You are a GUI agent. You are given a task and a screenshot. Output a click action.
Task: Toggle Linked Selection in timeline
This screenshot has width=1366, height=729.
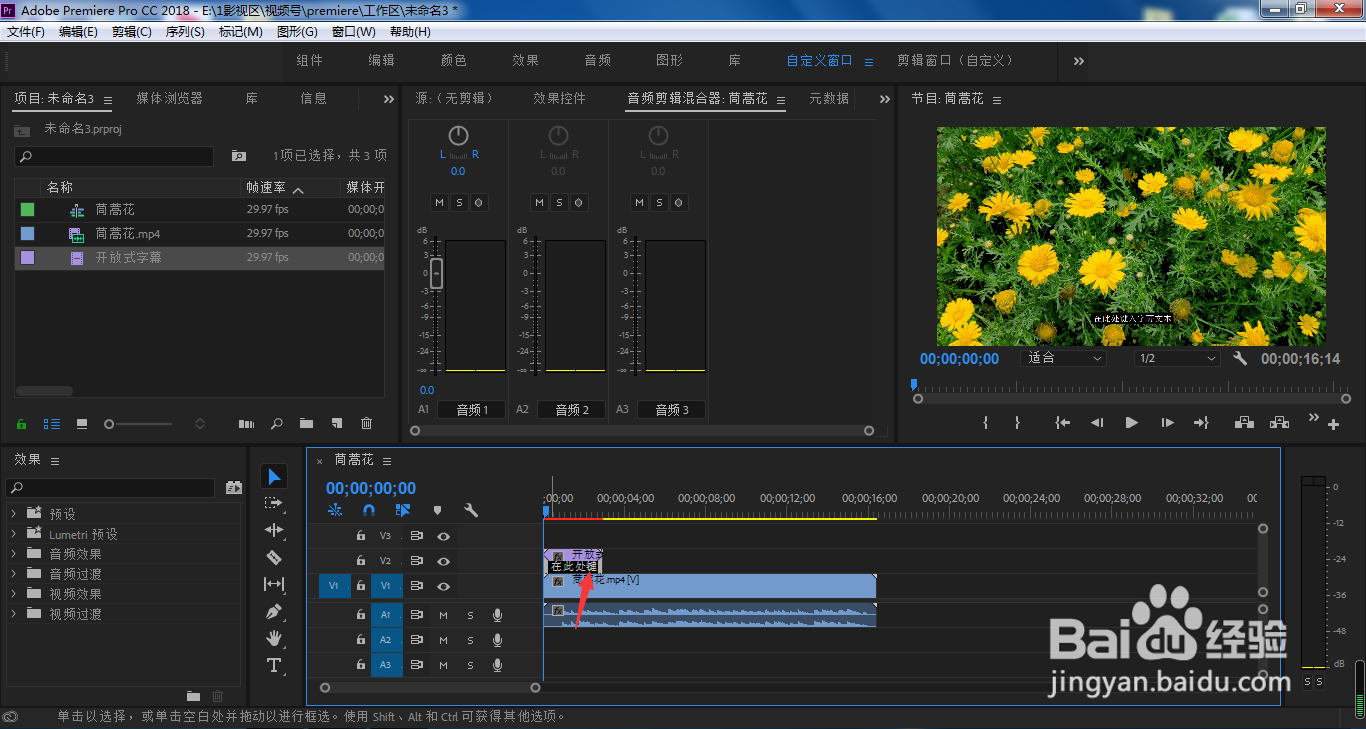coord(402,510)
